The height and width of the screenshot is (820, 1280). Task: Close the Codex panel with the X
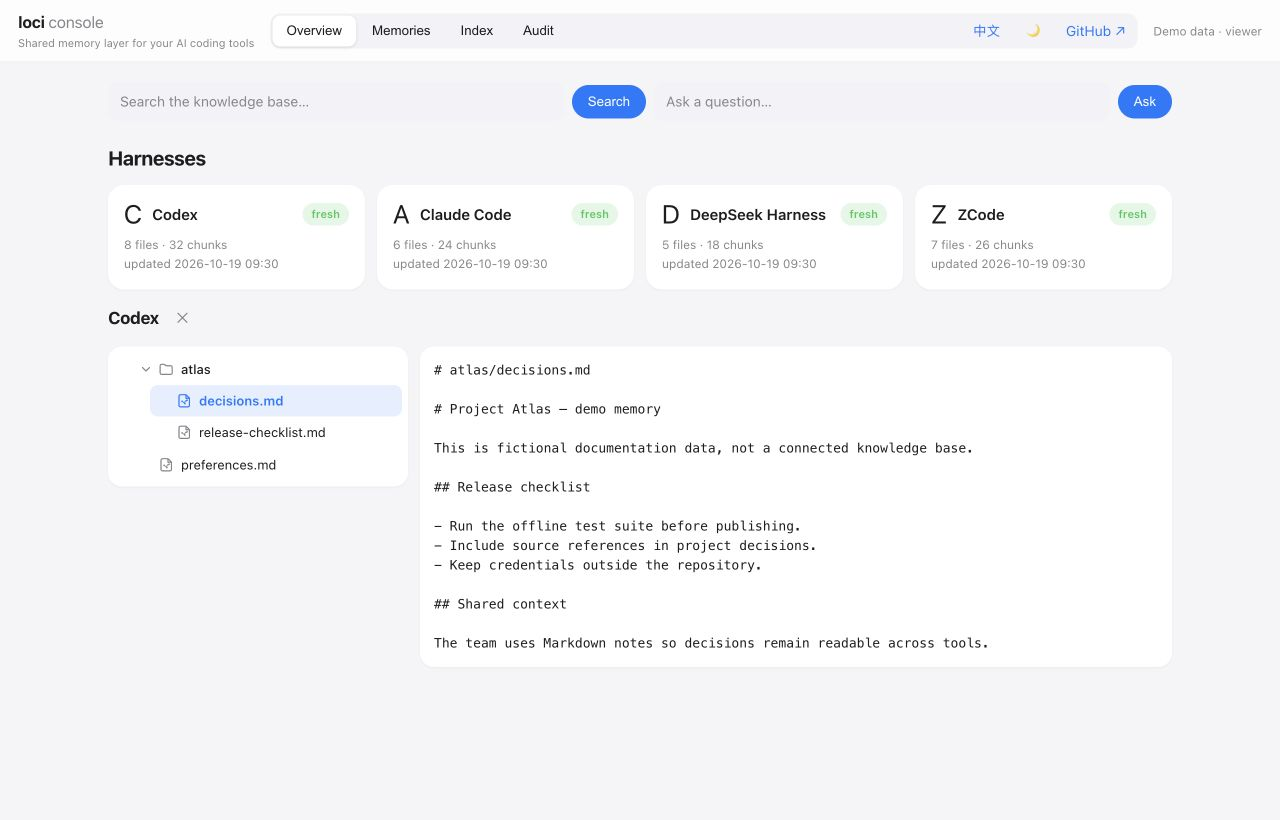182,318
